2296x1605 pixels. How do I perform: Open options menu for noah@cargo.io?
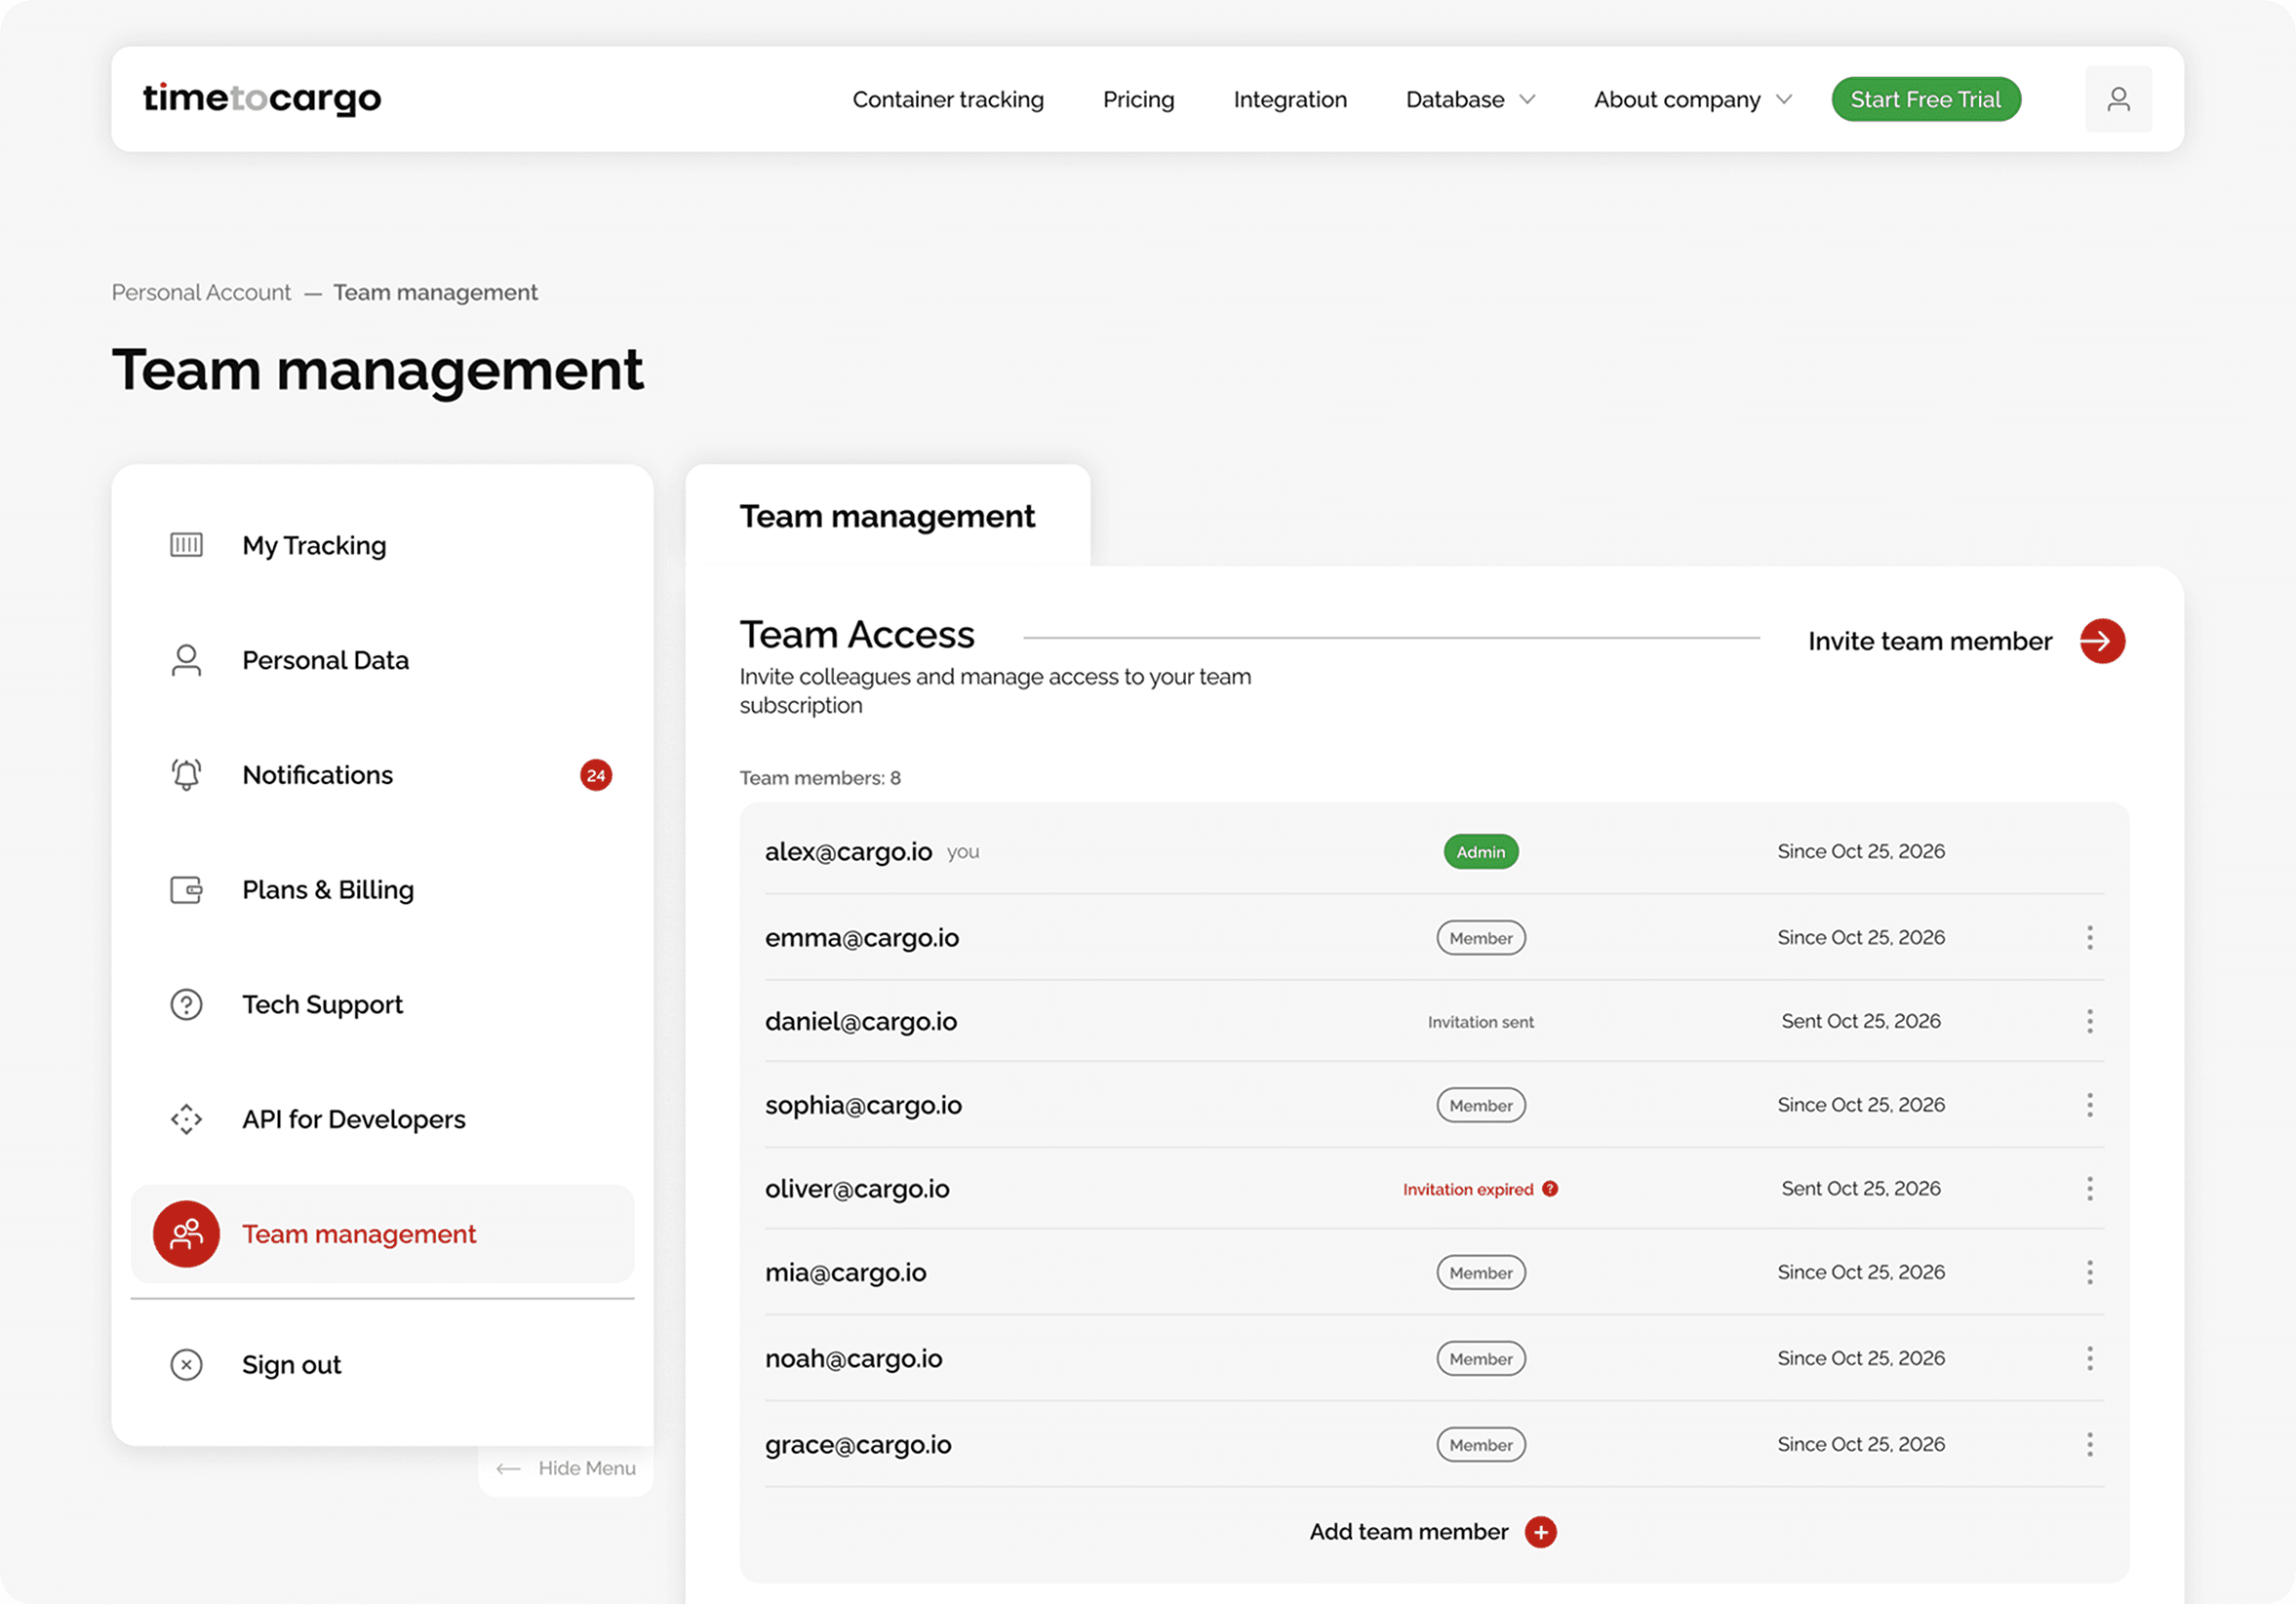2089,1359
